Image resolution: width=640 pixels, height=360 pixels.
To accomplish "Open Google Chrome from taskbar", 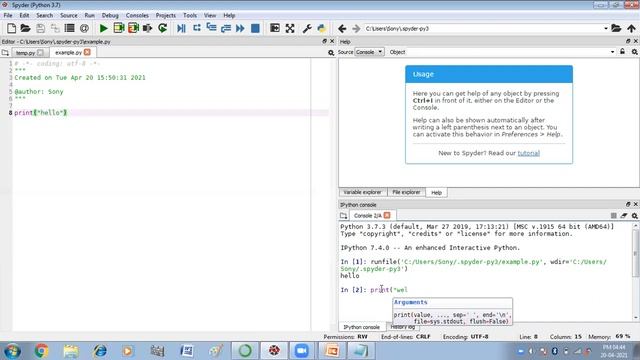I will (x=41, y=351).
